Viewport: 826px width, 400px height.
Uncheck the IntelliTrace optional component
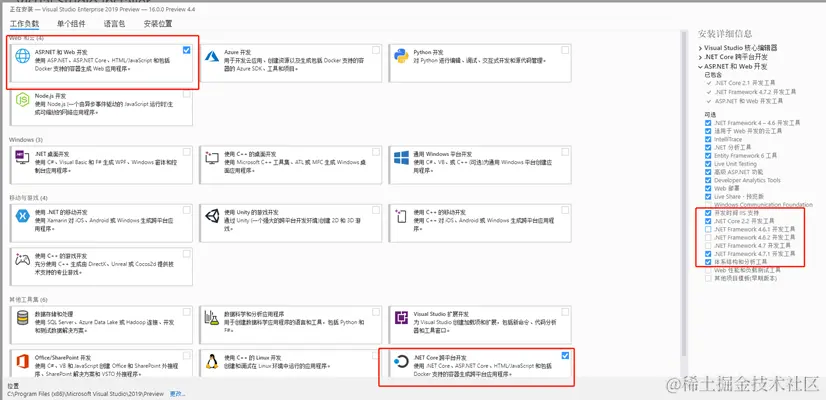(x=708, y=139)
